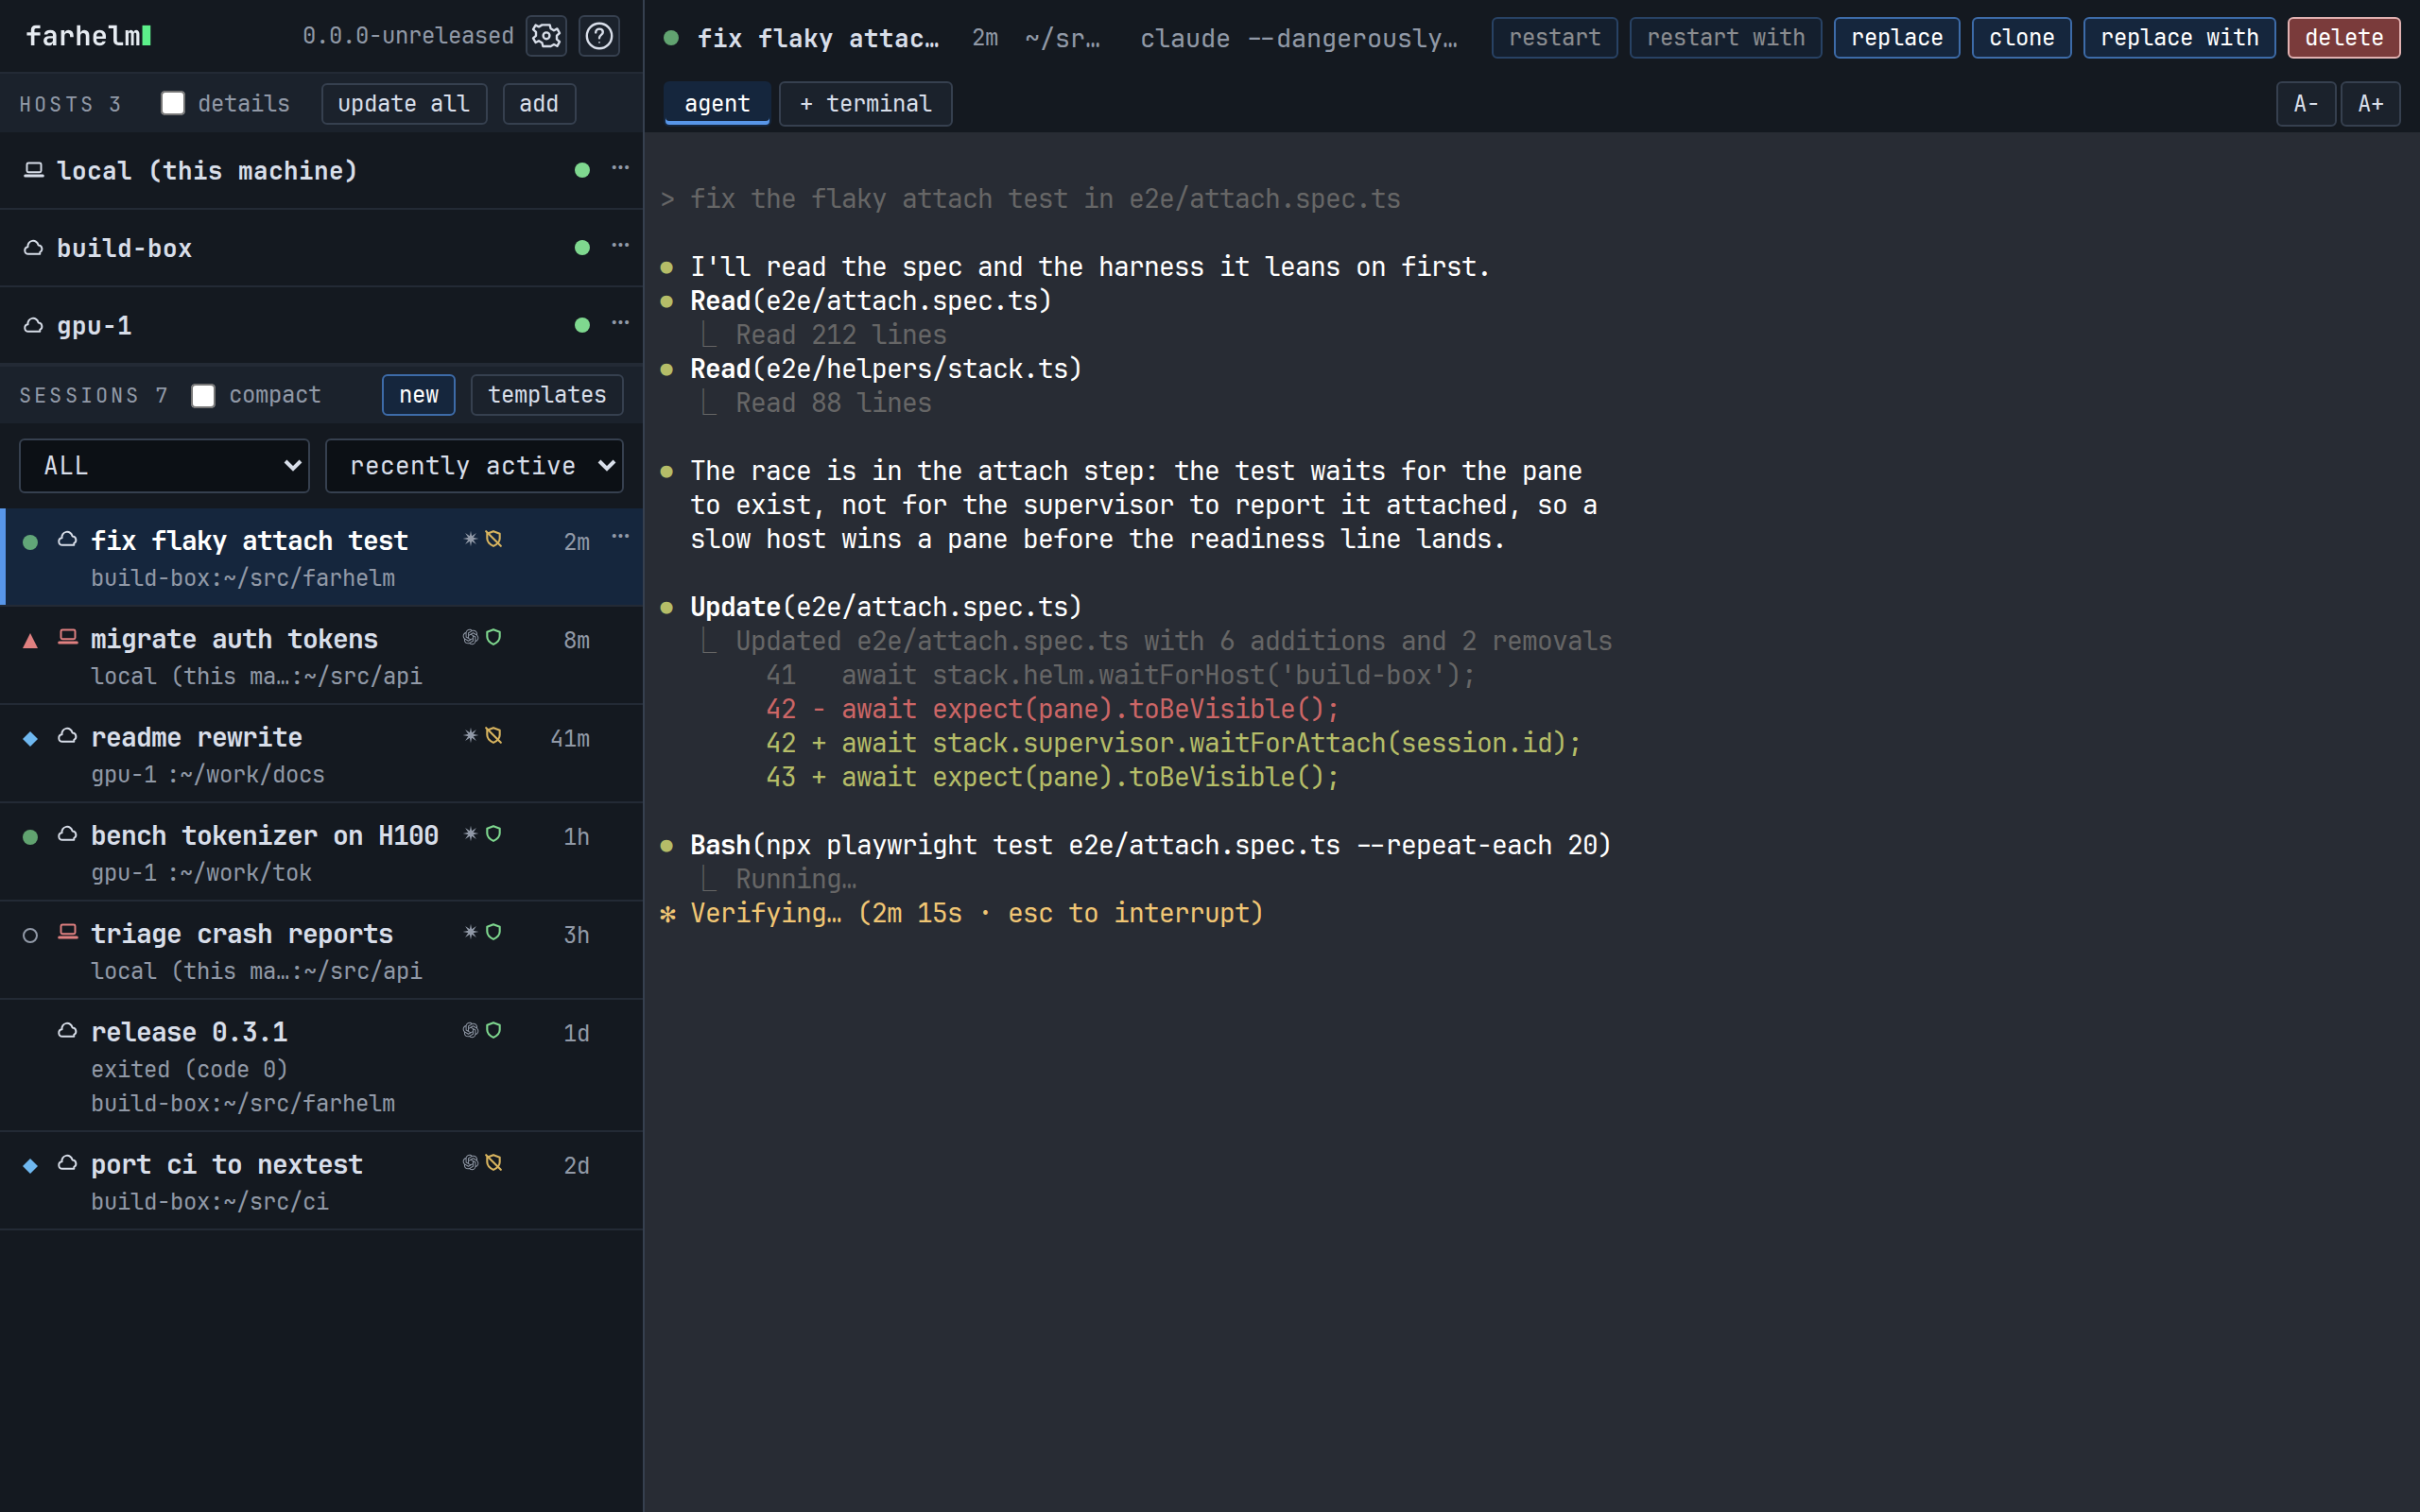Create a new session

[419, 395]
